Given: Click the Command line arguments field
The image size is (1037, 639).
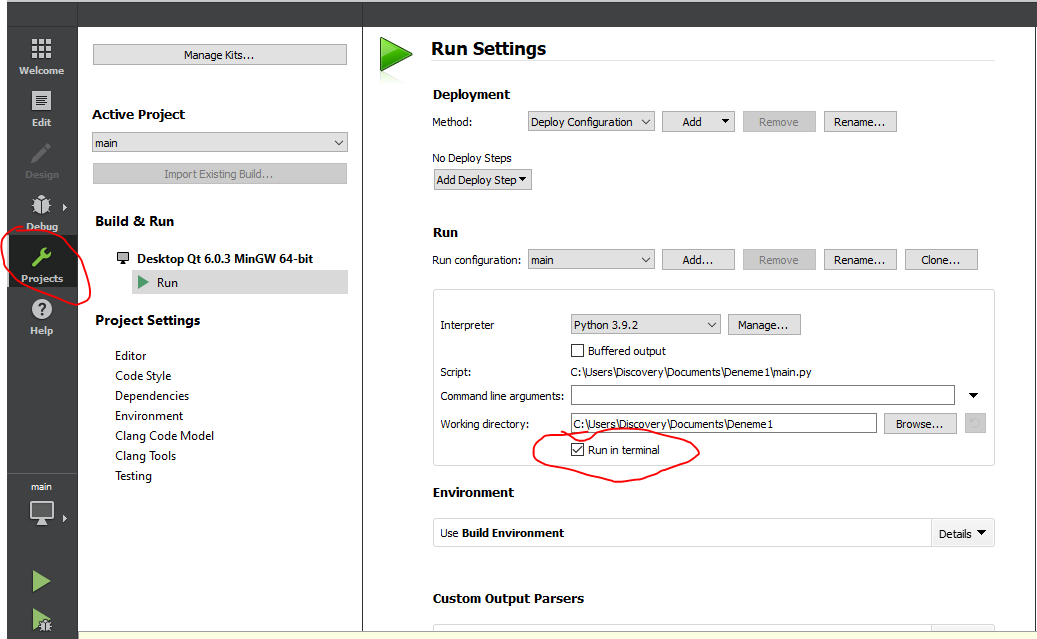Looking at the screenshot, I should 763,396.
